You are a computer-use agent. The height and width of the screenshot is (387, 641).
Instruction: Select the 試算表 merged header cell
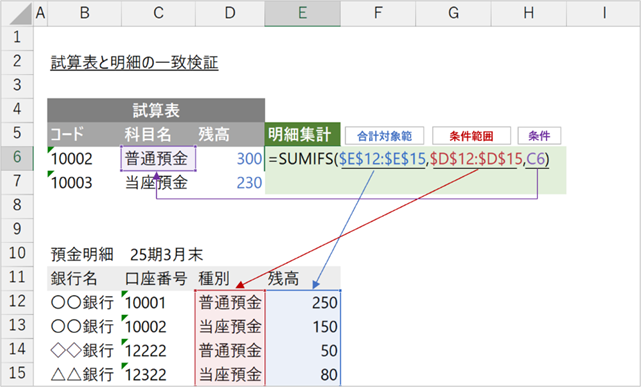coord(156,110)
